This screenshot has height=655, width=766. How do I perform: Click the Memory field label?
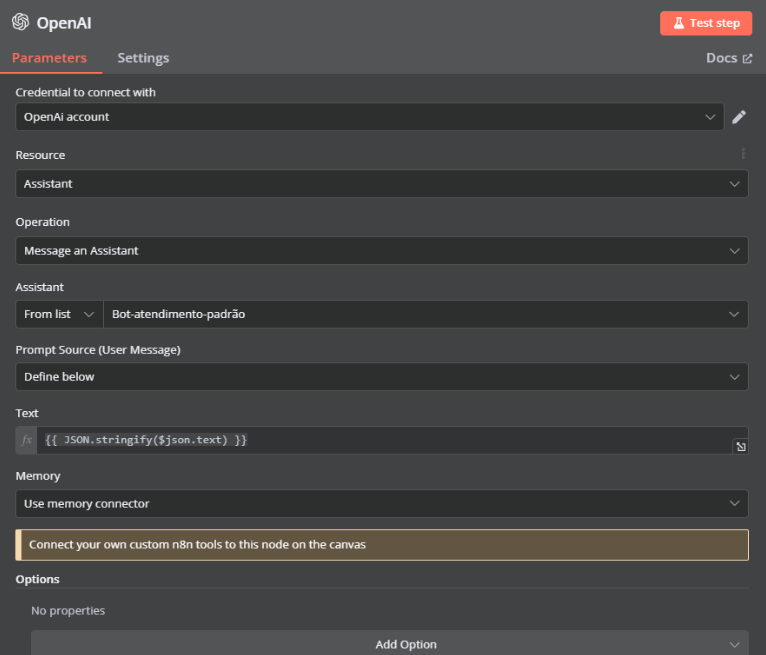[38, 476]
